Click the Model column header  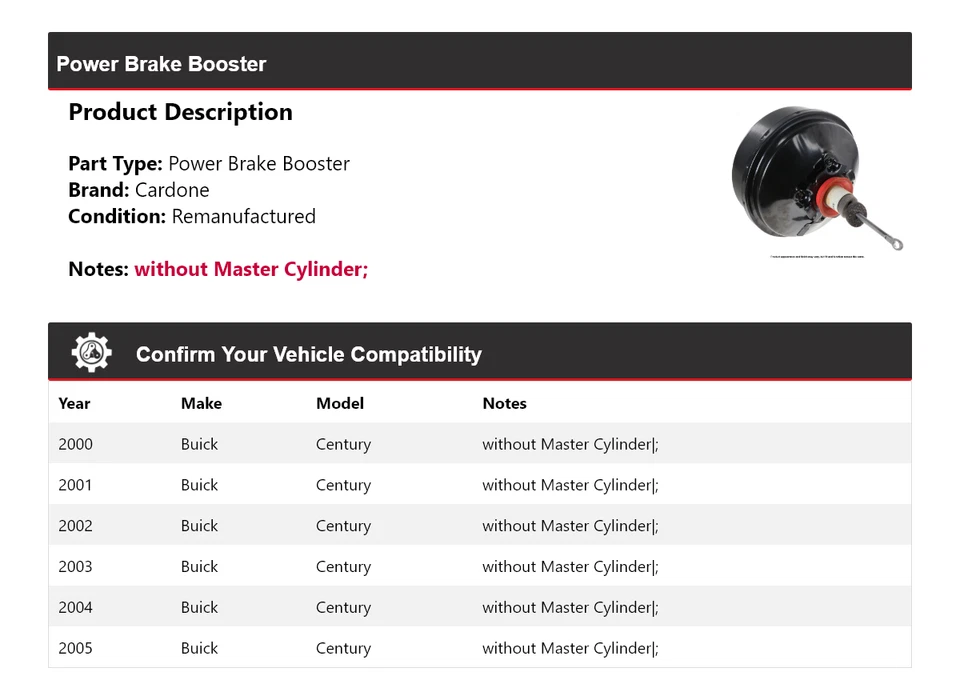pyautogui.click(x=340, y=403)
